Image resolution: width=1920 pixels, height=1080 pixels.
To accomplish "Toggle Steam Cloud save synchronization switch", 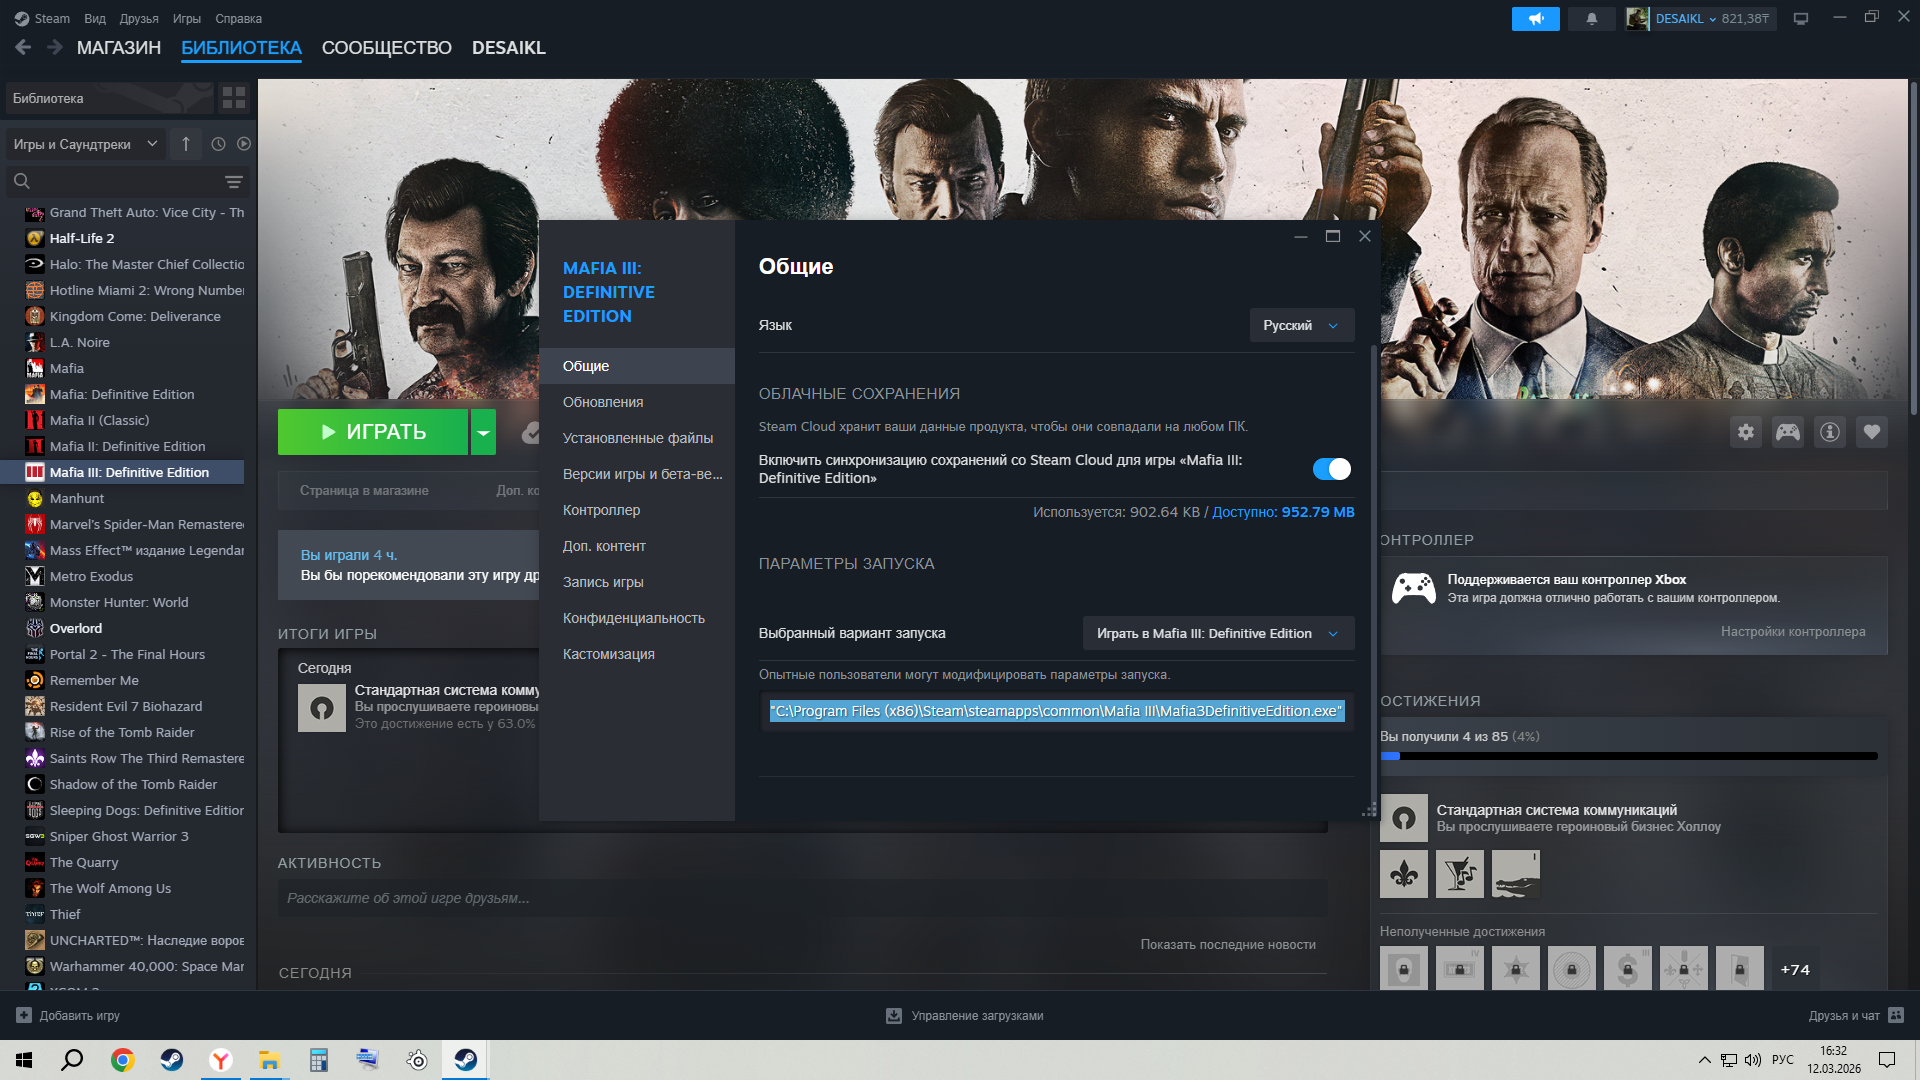I will tap(1331, 469).
